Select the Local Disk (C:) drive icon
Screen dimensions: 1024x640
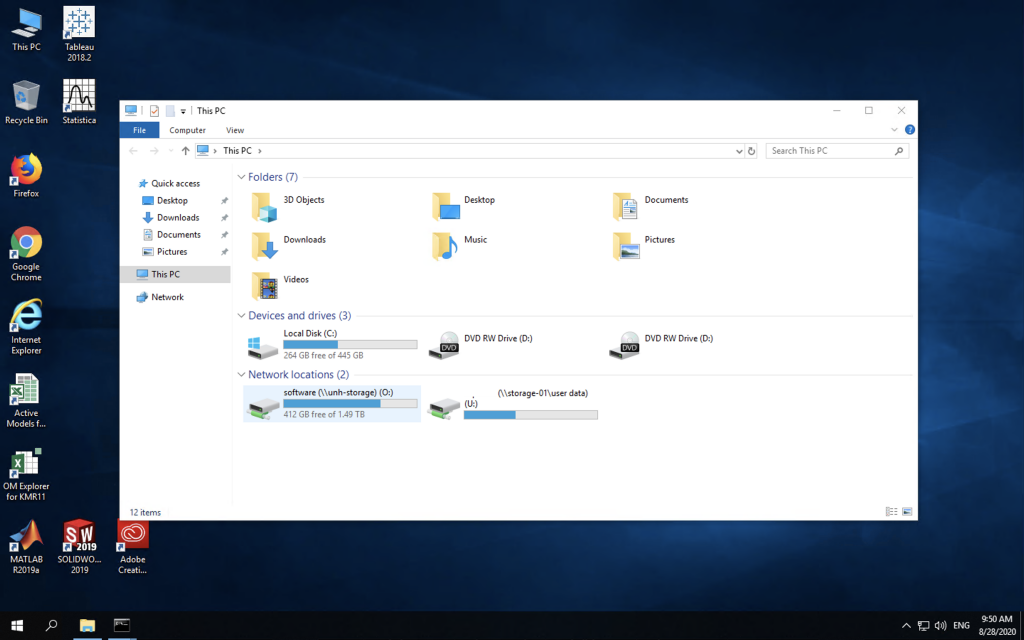[263, 346]
